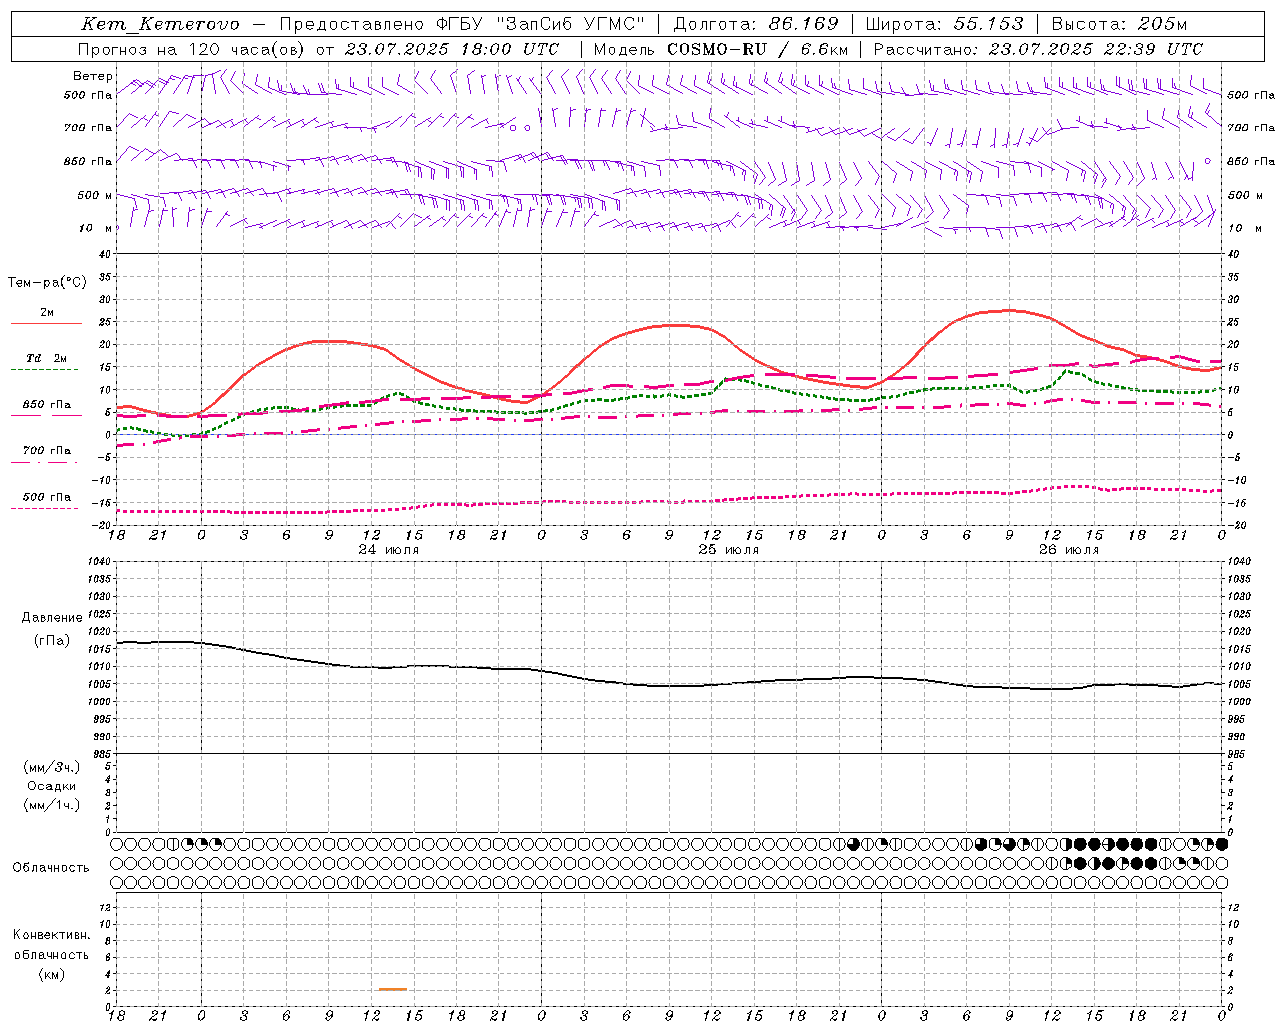Click the 500 гПа temperature legend entry

47,496
